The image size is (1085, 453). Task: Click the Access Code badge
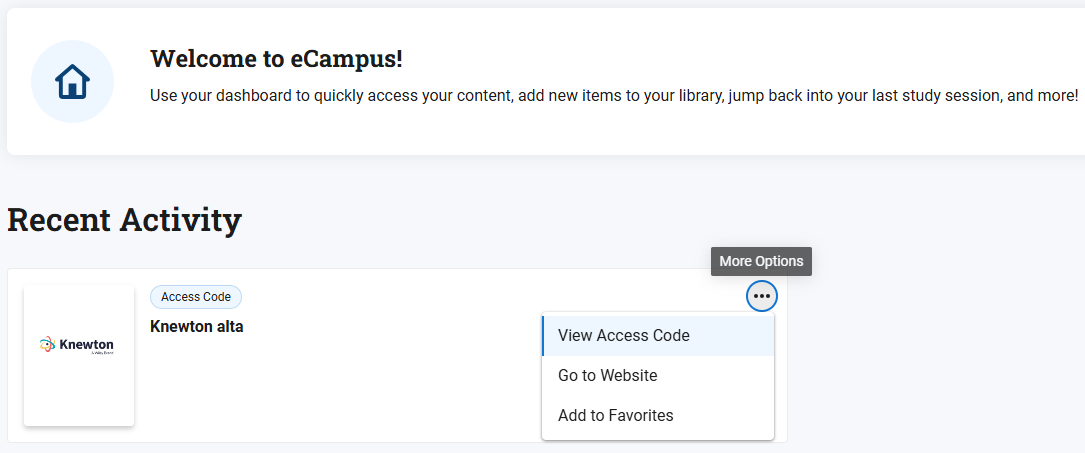point(196,297)
